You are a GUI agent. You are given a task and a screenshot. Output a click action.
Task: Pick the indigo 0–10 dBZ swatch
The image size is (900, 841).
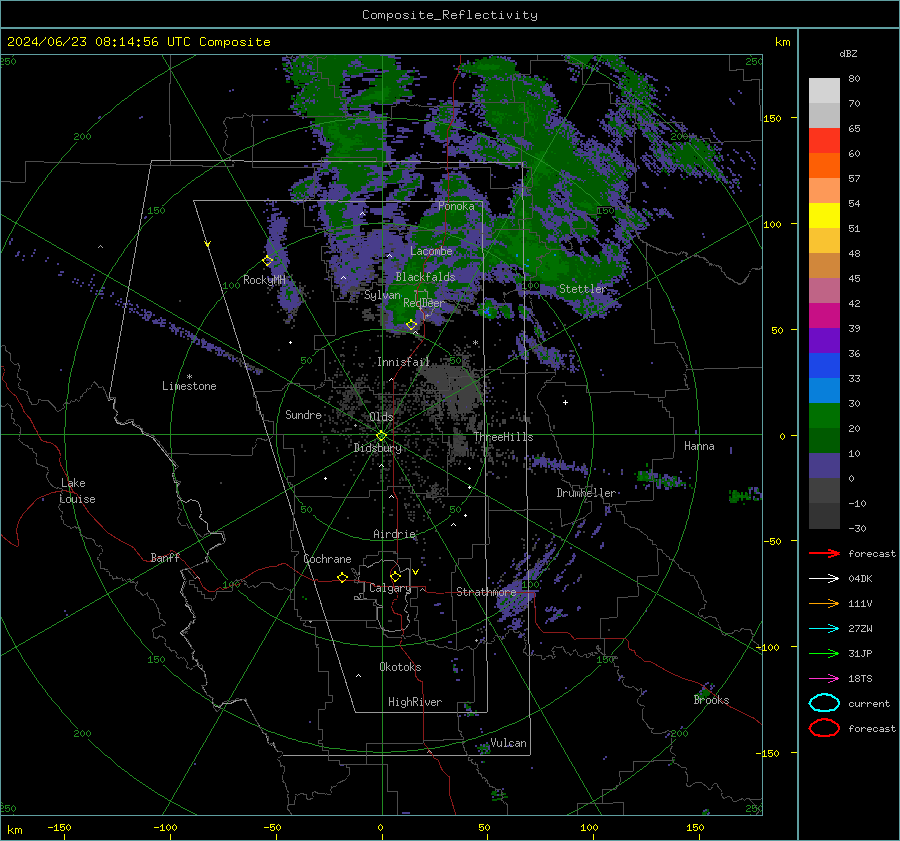click(824, 466)
